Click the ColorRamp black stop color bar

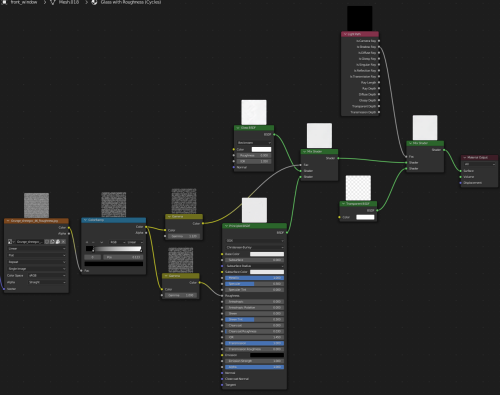point(114,264)
